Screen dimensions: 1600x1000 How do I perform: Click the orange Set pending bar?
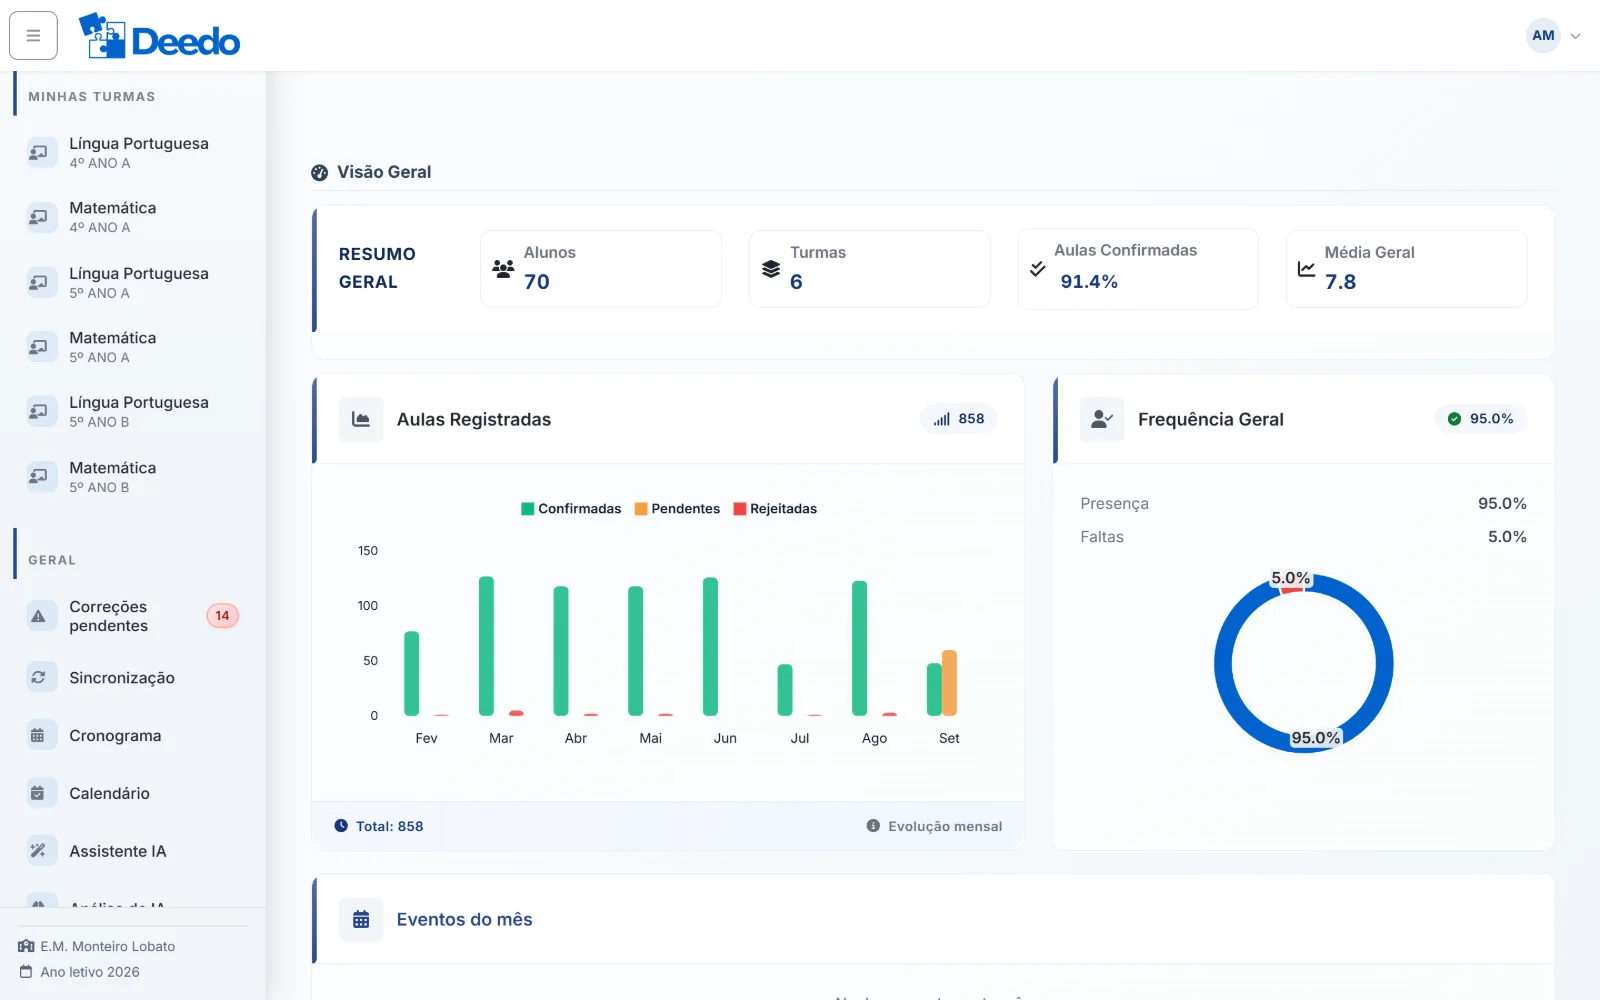(949, 683)
